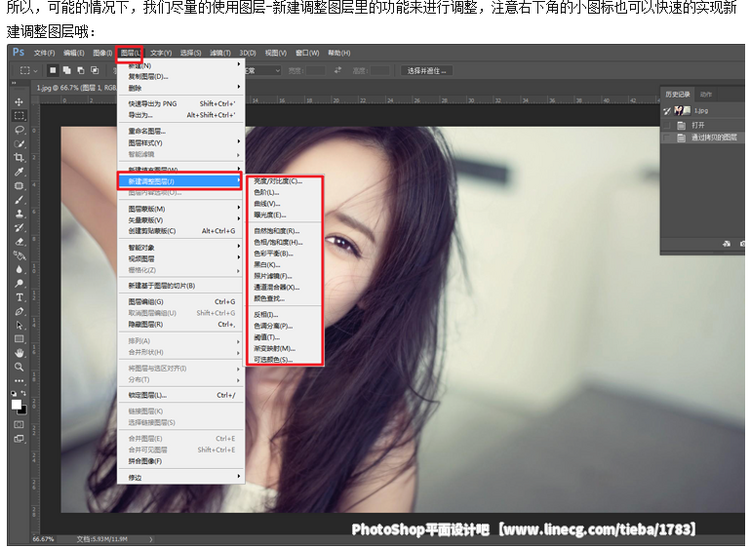Click Add to Selection mode icon
Screen dimensions: 750x548
67,70
